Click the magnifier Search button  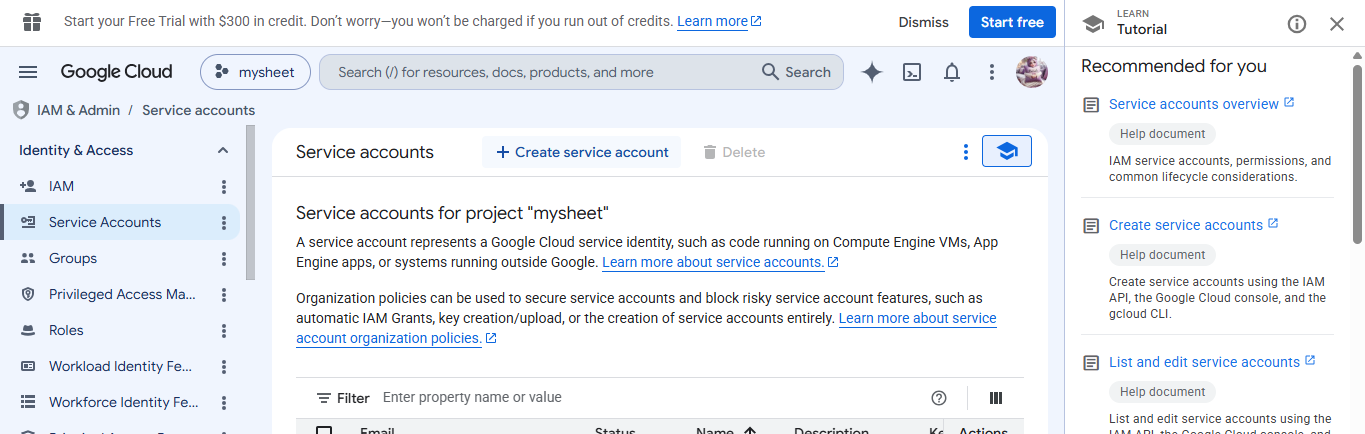(796, 72)
